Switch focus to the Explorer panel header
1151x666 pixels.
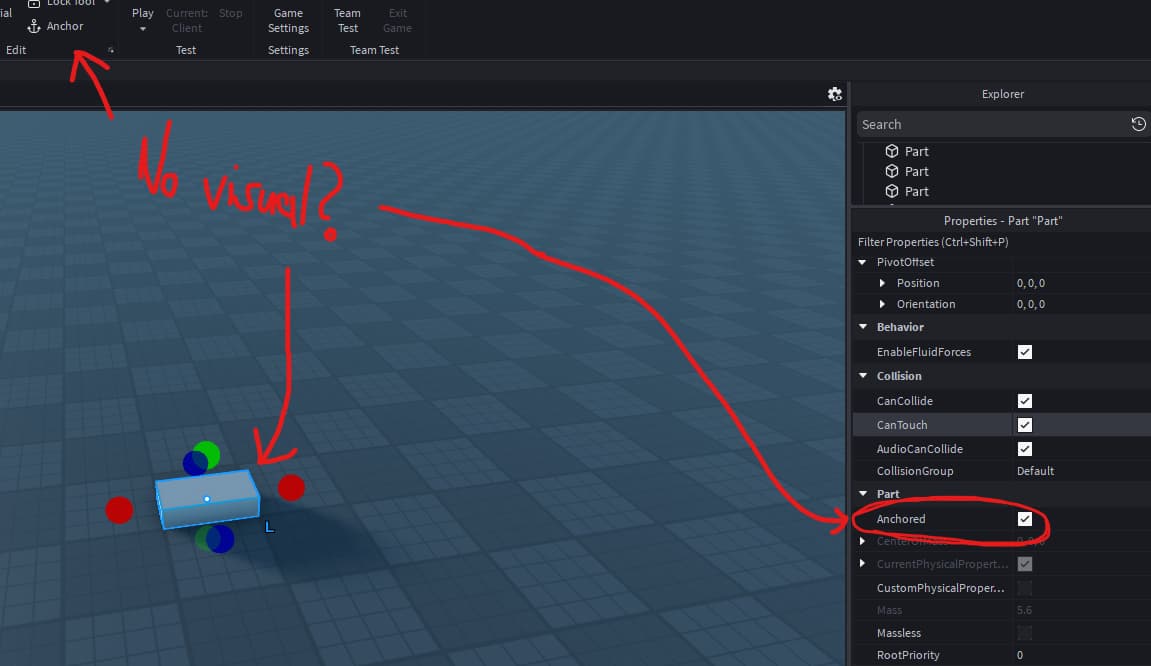pyautogui.click(x=1002, y=93)
